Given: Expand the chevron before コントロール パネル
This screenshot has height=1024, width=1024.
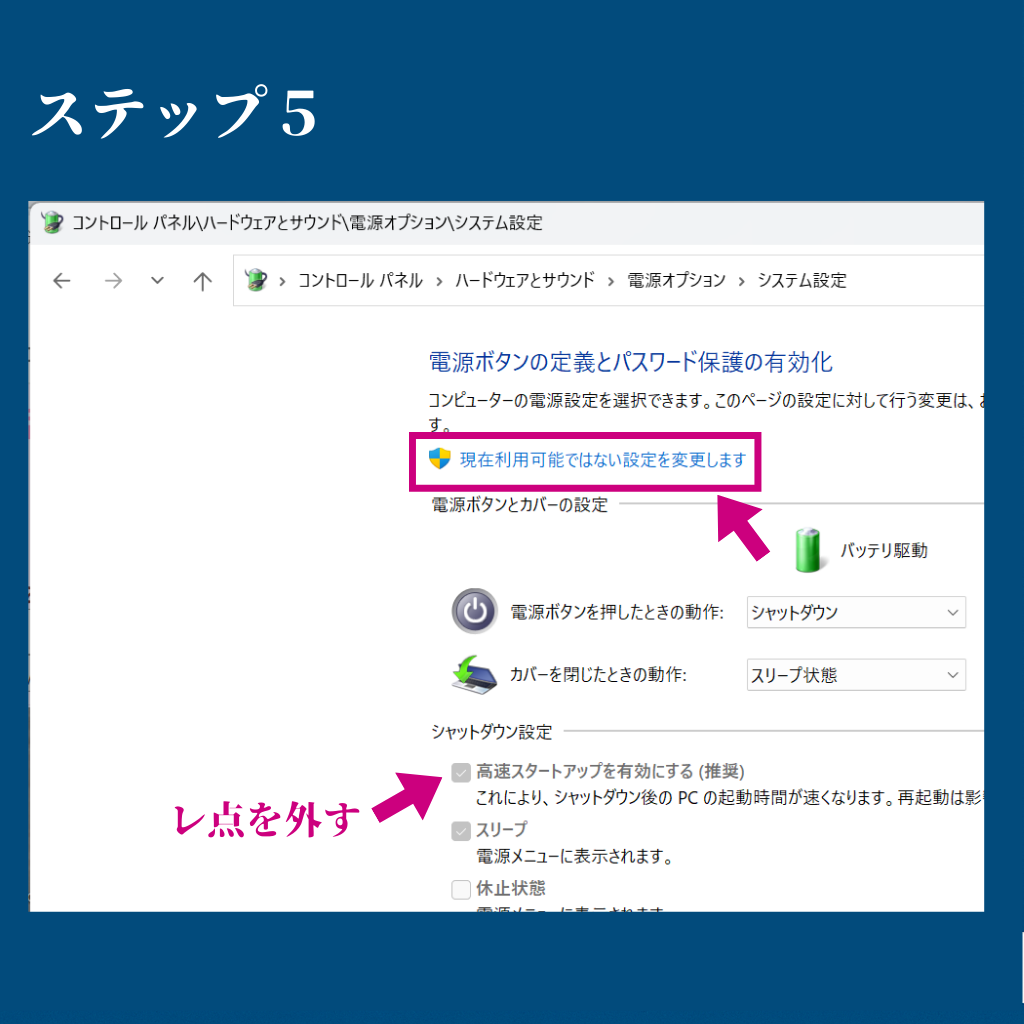Looking at the screenshot, I should click(x=282, y=281).
